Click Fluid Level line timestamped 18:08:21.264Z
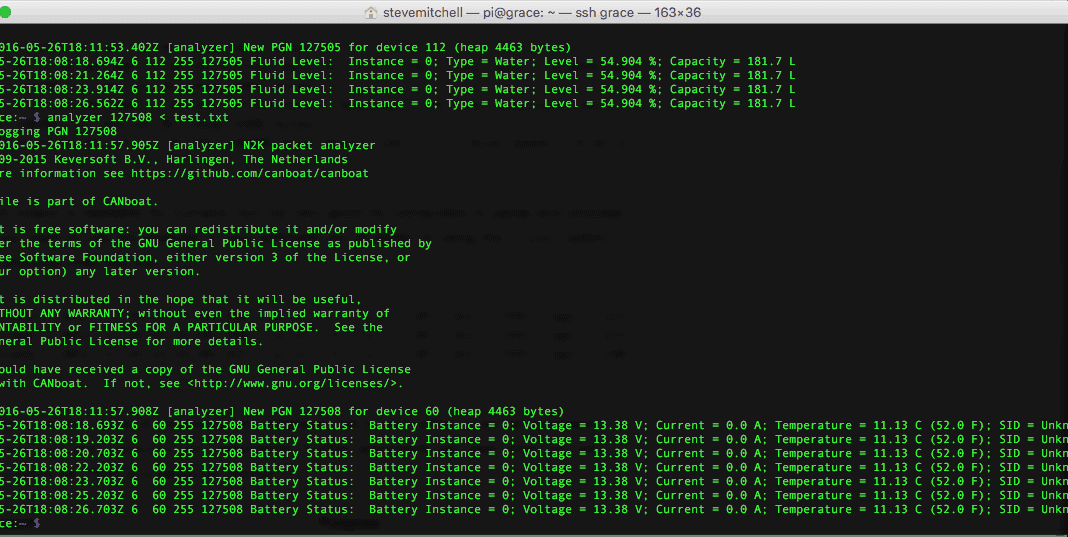The width and height of the screenshot is (1068, 537). (398, 75)
